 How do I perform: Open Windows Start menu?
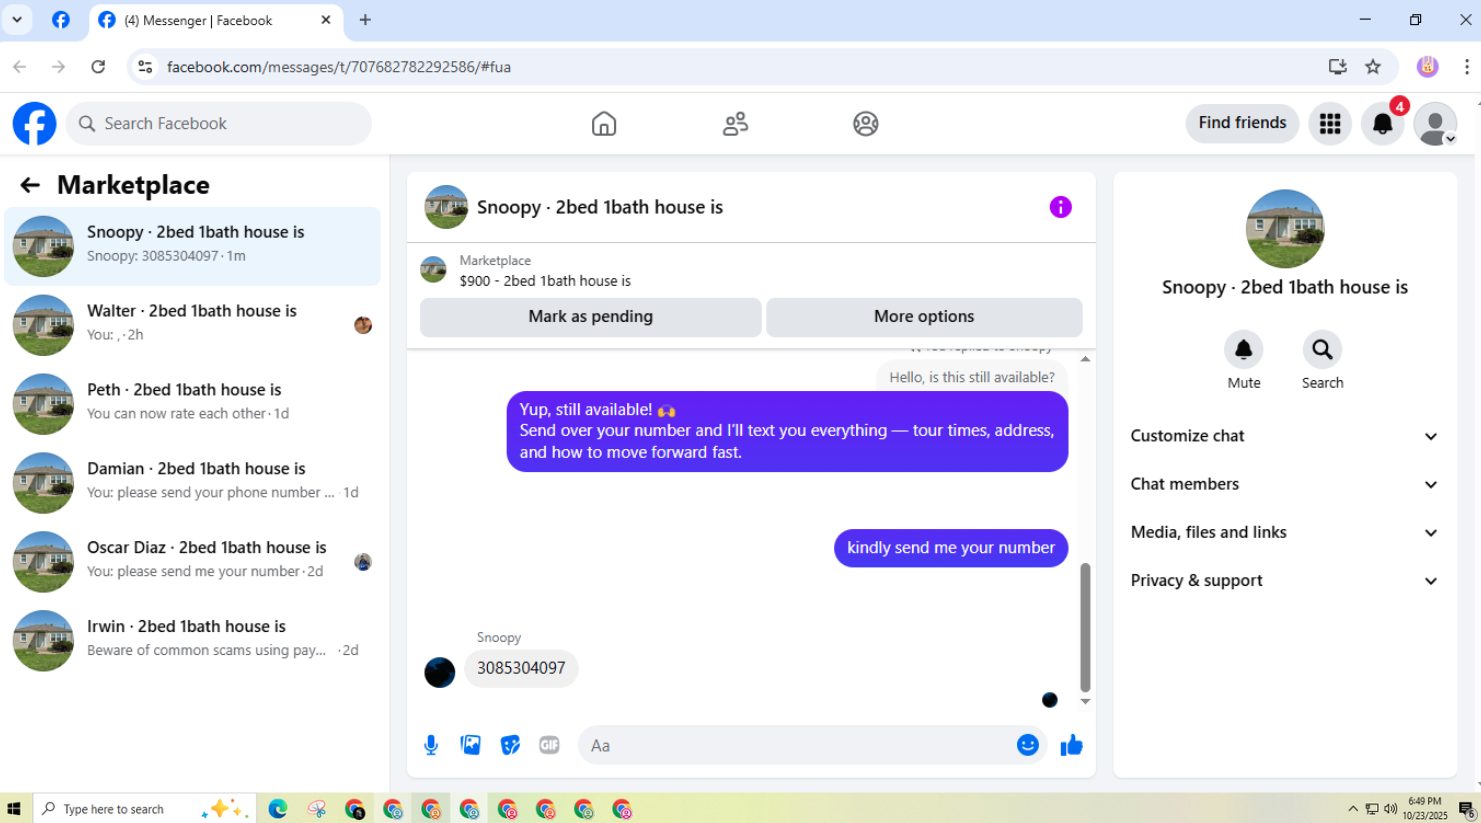(14, 809)
